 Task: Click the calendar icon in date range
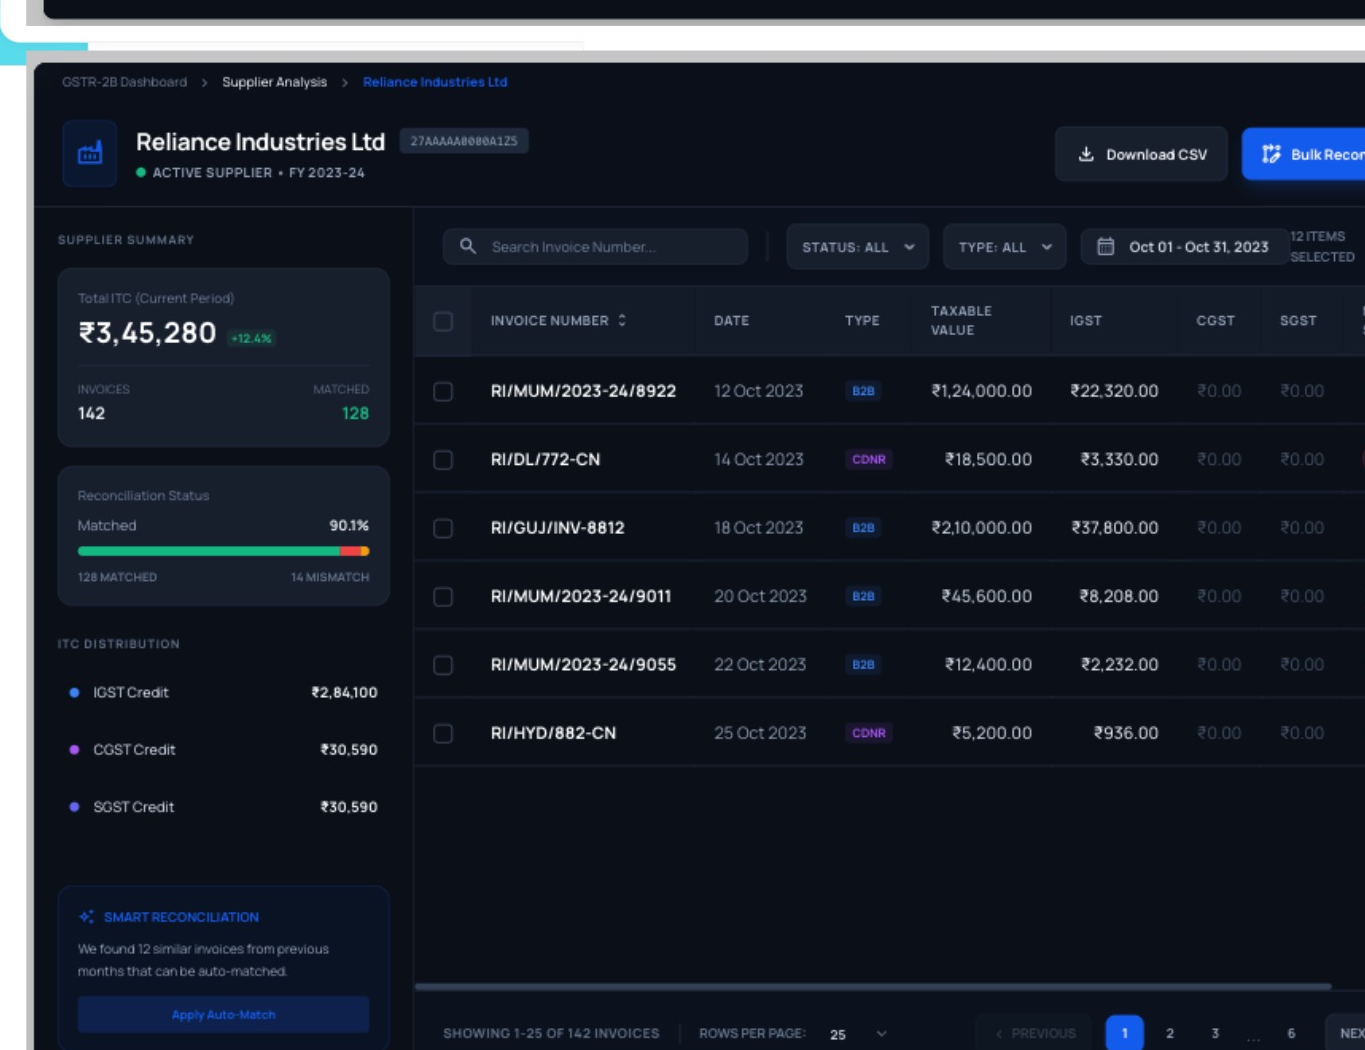pyautogui.click(x=1105, y=246)
